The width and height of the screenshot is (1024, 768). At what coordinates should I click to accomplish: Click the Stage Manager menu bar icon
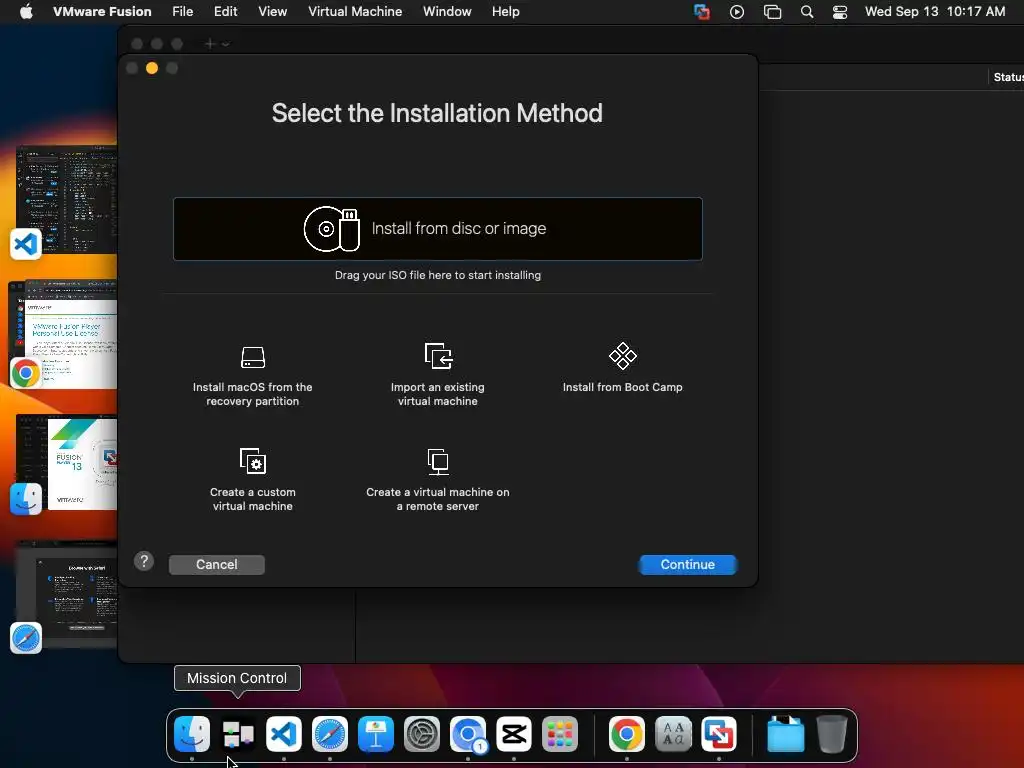(772, 12)
